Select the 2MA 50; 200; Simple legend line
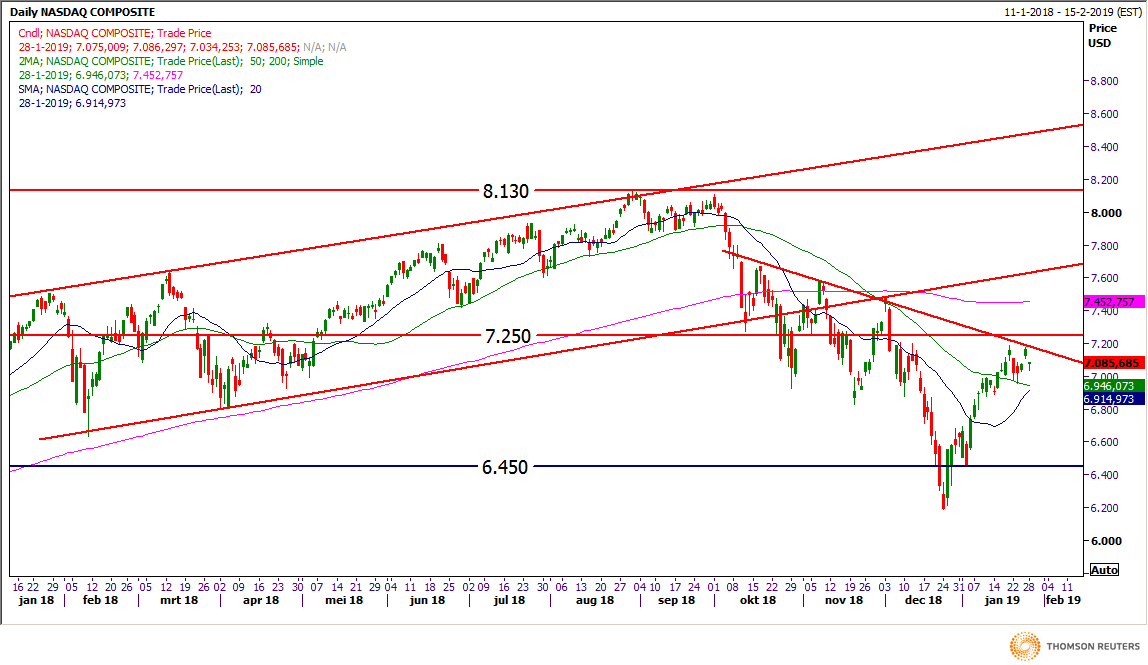This screenshot has height=665, width=1148. click(x=171, y=61)
